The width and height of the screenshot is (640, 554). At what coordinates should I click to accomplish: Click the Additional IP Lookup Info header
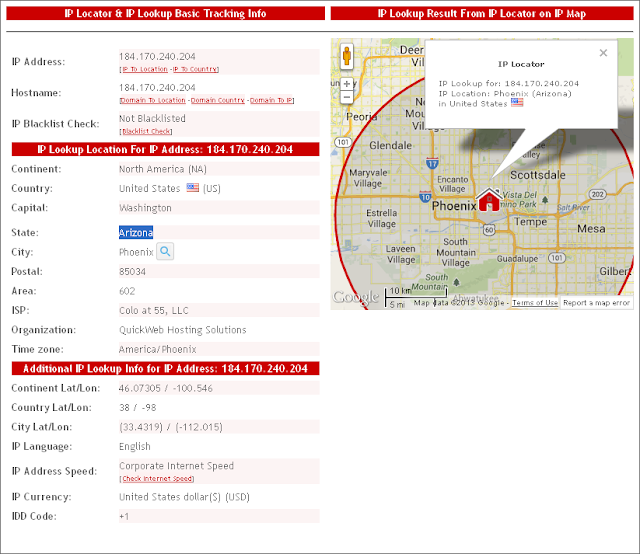click(x=165, y=368)
